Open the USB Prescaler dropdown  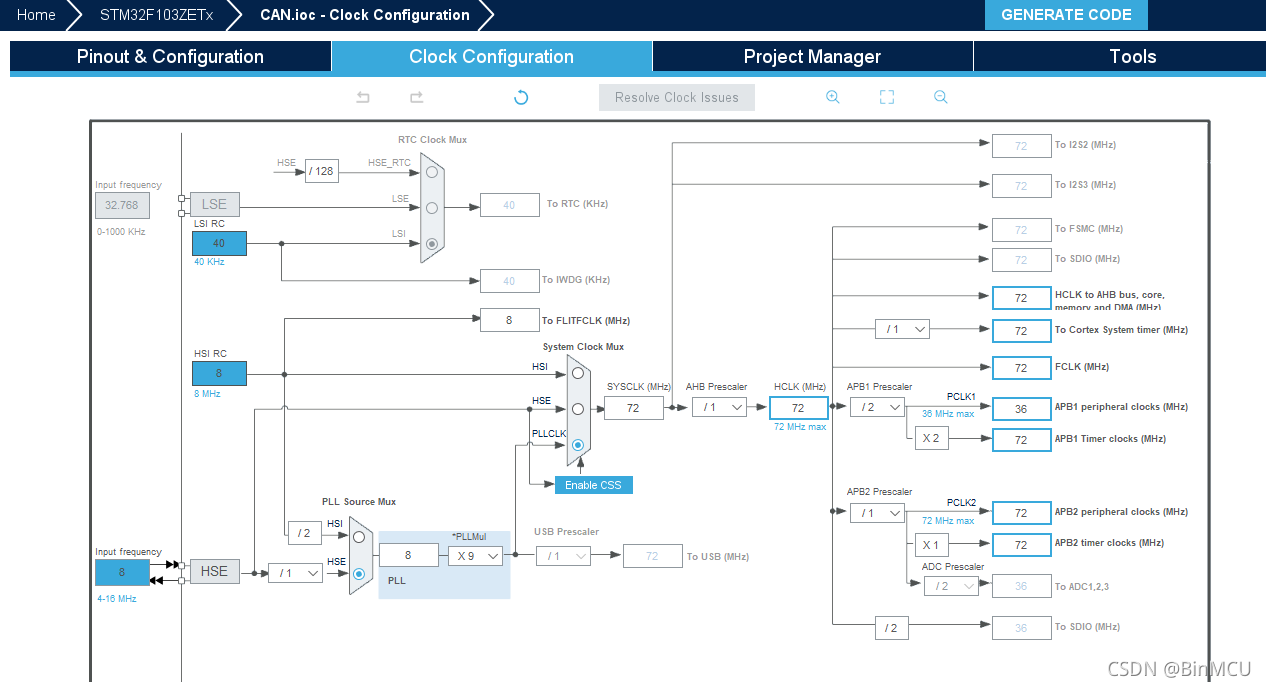click(563, 556)
